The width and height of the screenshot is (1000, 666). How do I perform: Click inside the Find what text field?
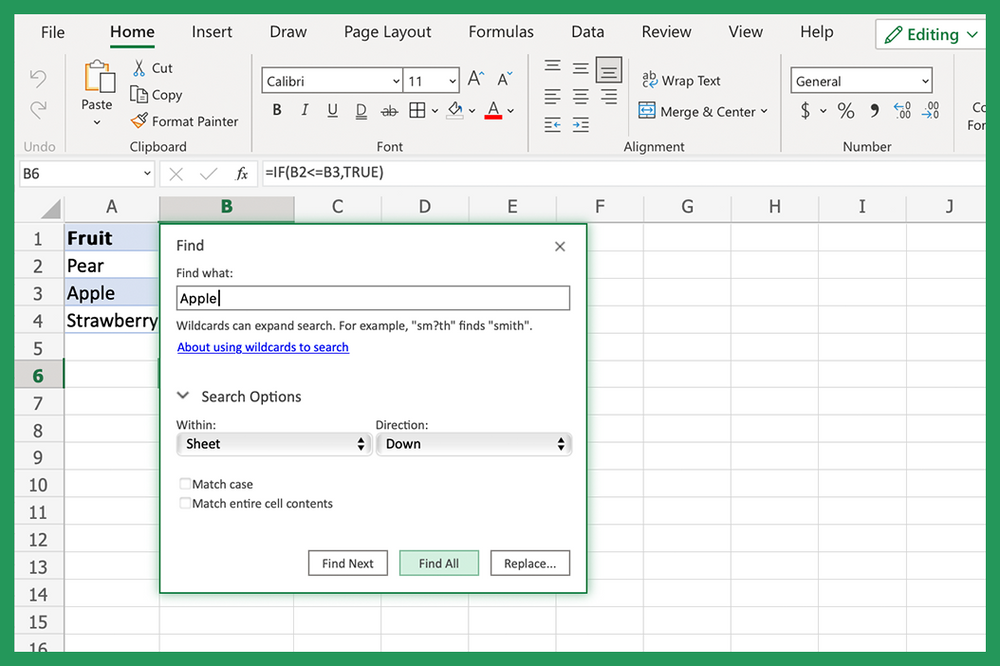tap(372, 297)
